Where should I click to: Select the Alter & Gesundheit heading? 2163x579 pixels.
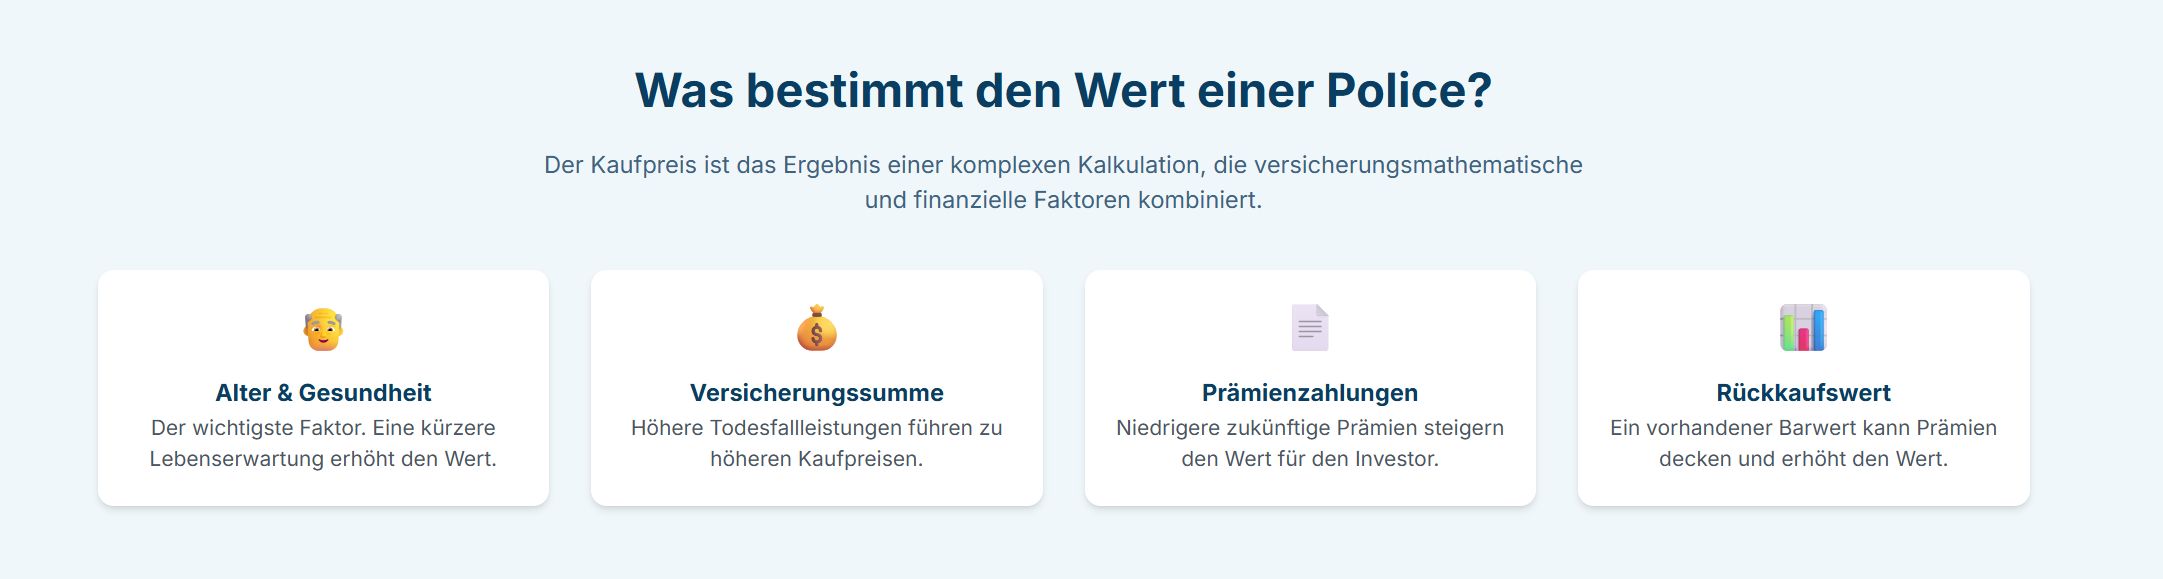(323, 393)
